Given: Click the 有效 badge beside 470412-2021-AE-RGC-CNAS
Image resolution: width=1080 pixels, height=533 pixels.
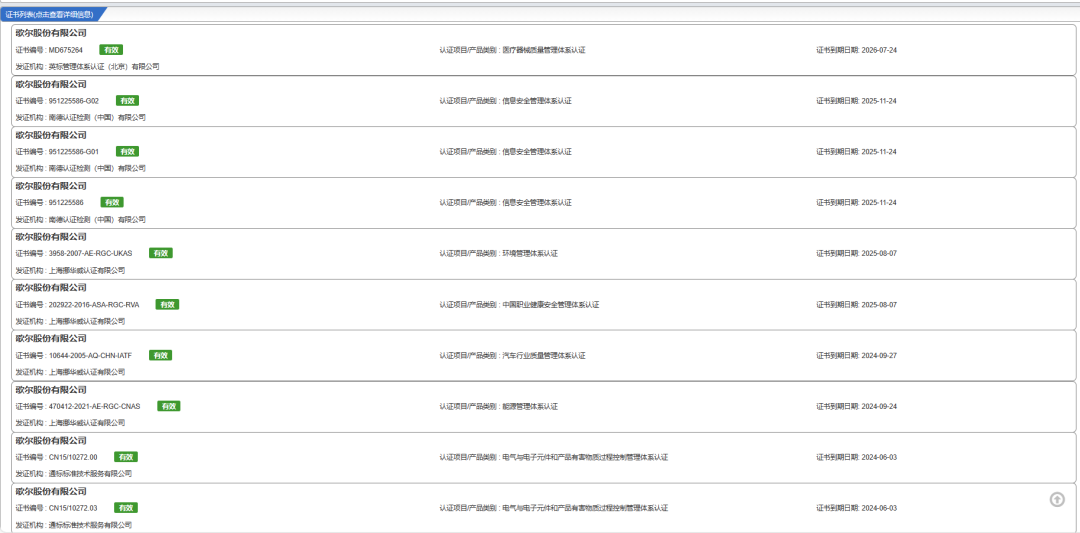Looking at the screenshot, I should [169, 406].
